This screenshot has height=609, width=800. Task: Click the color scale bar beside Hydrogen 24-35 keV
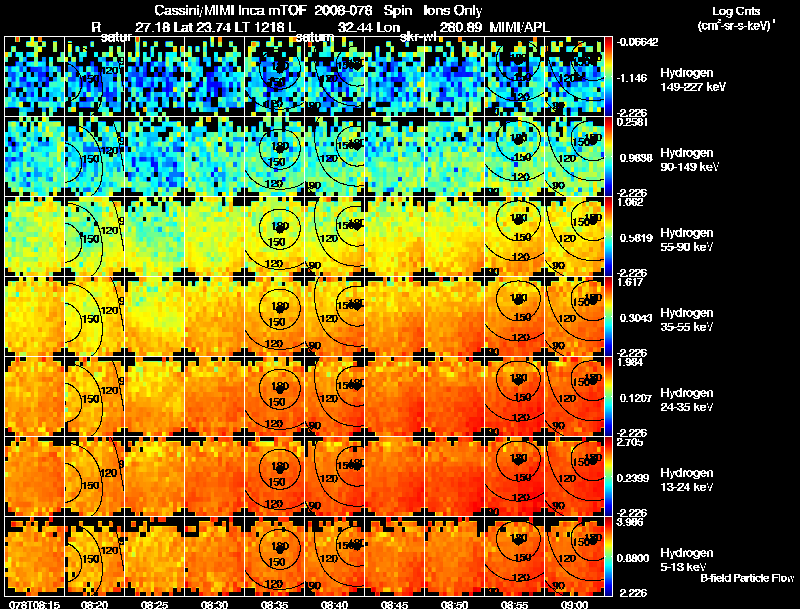pos(608,397)
